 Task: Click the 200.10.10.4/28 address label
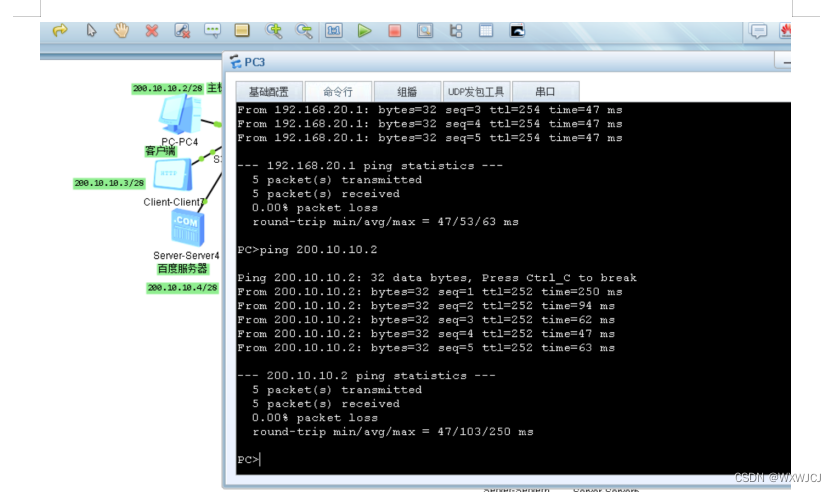[182, 288]
